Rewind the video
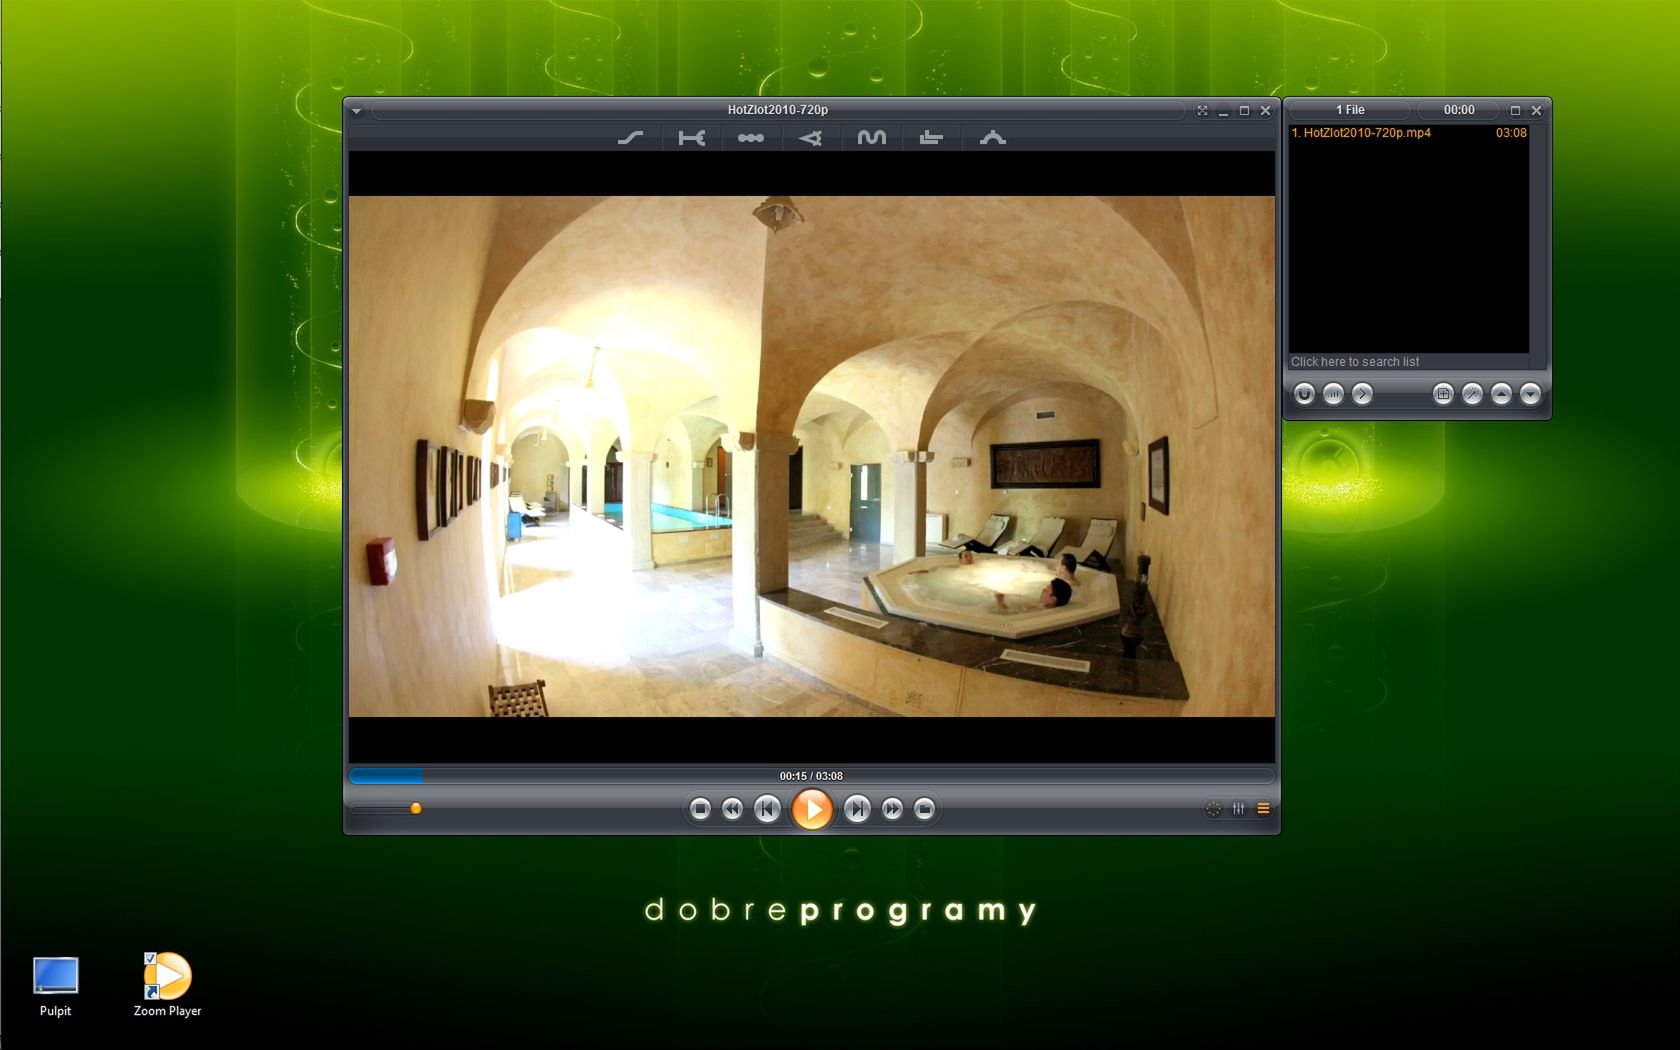 [732, 809]
